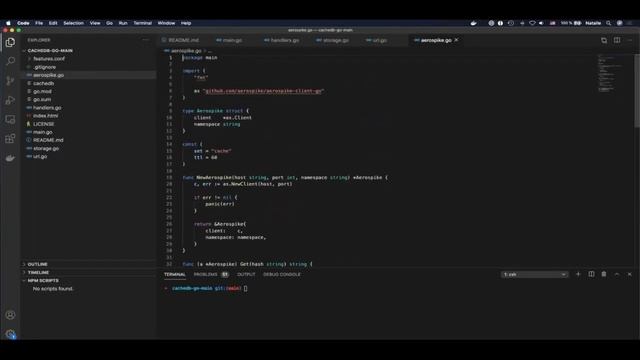Switch to the handlers.go editor tab
640x360 pixels.
(x=284, y=40)
